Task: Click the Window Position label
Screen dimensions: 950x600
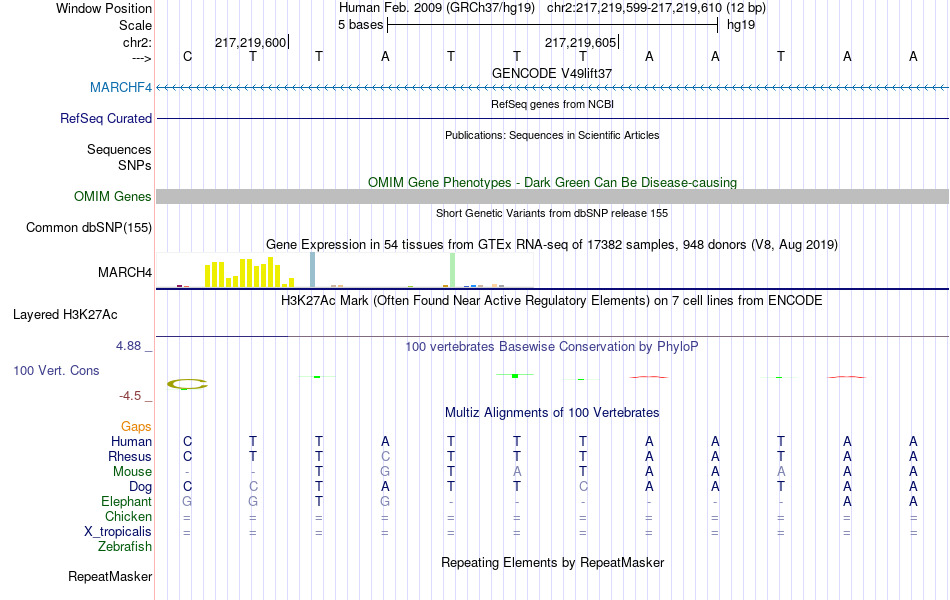Action: pos(104,8)
